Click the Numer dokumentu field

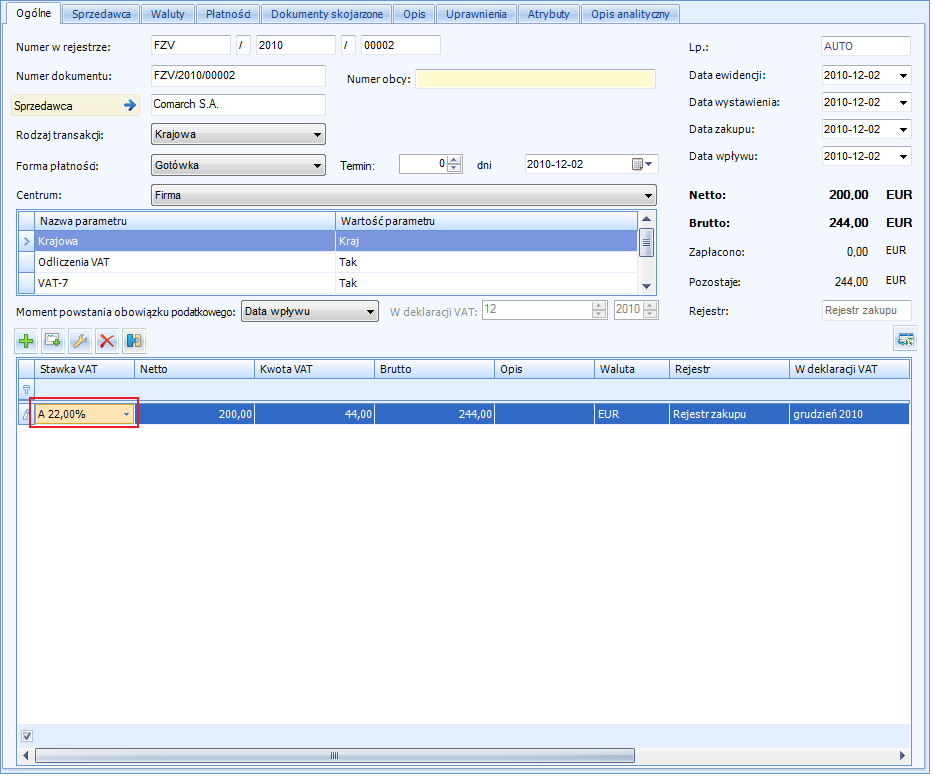(238, 76)
